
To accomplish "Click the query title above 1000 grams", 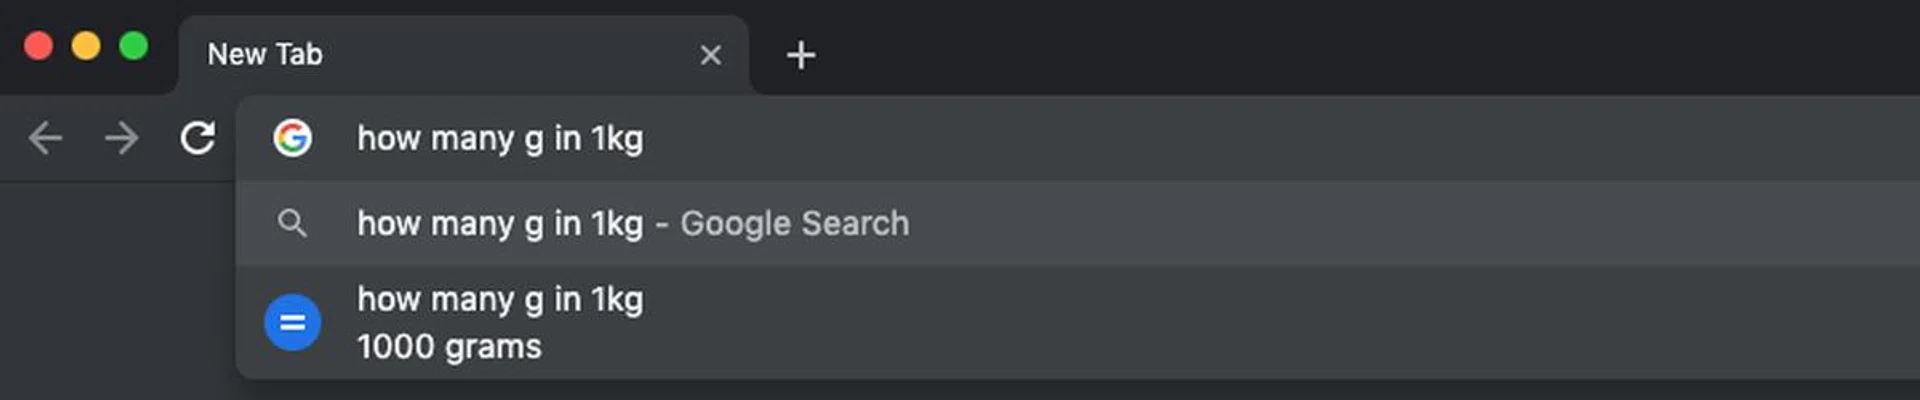I will (x=500, y=299).
